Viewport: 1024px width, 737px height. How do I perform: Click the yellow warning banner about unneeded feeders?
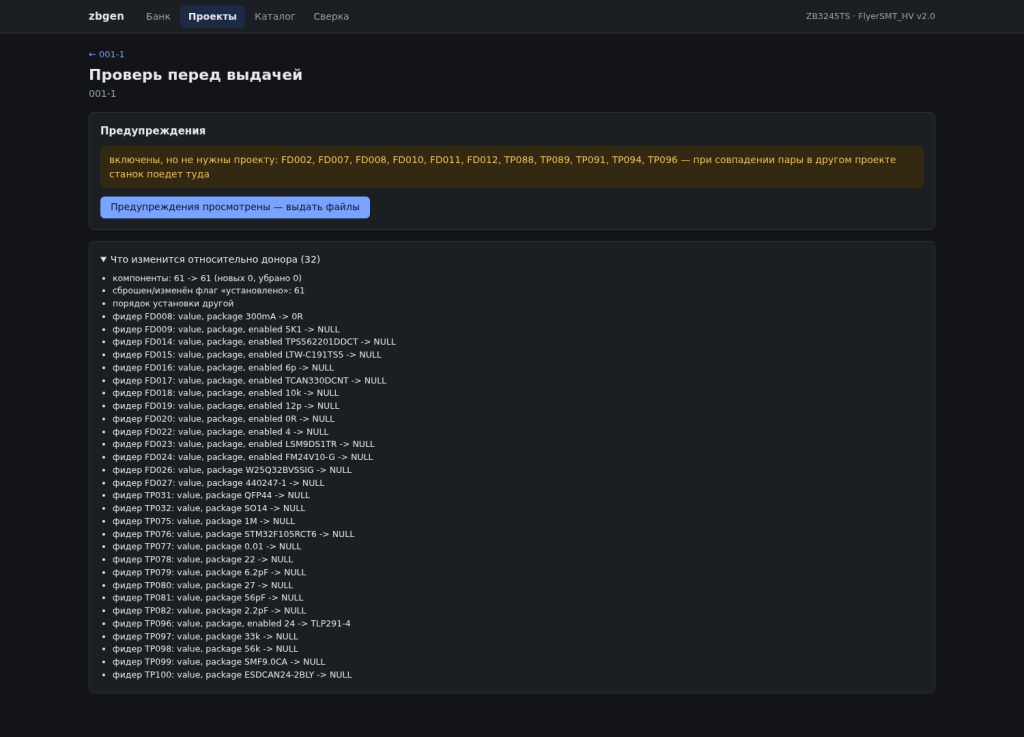[512, 167]
